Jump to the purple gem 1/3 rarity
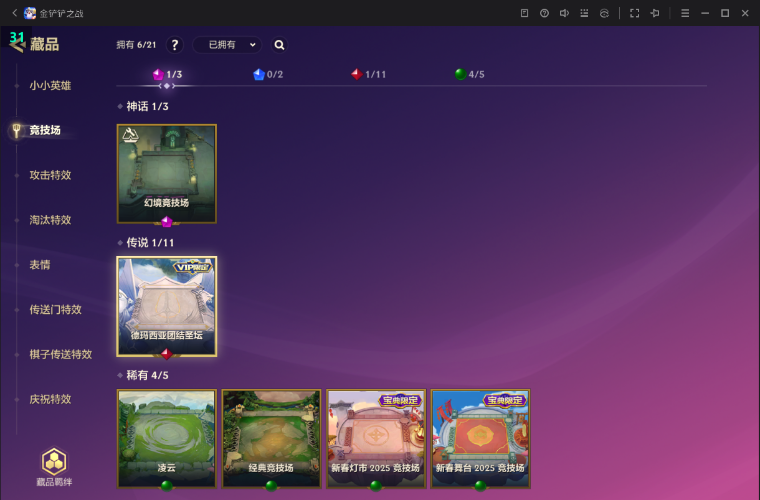Viewport: 760px width, 500px height. (167, 74)
